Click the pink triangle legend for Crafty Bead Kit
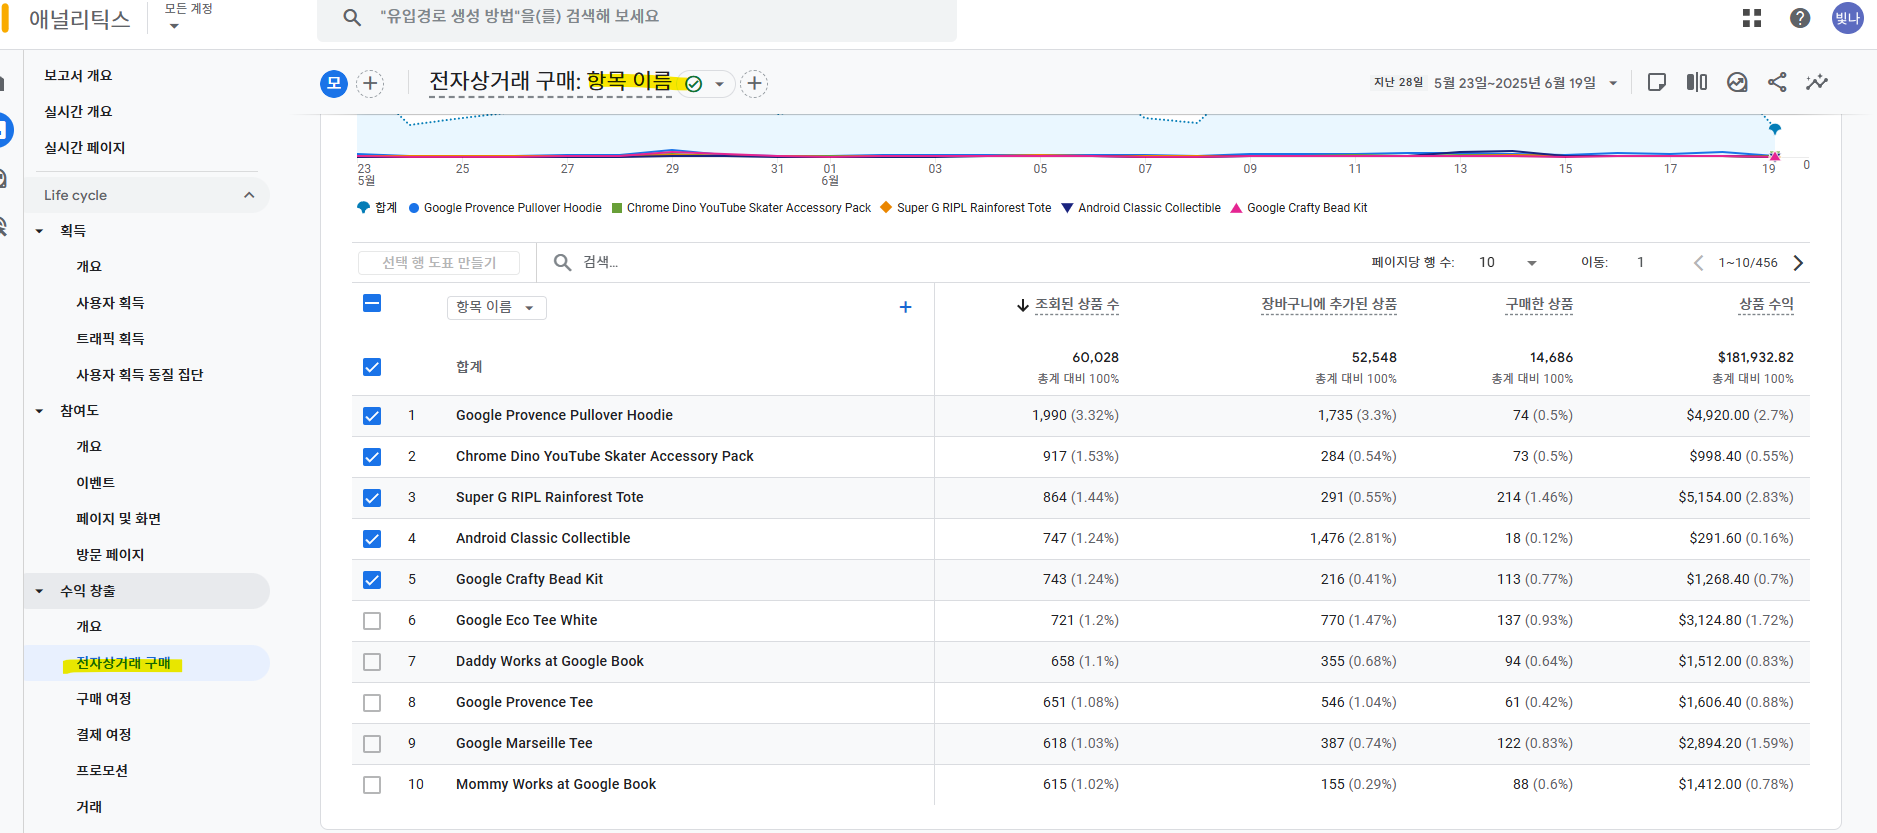The height and width of the screenshot is (833, 1877). (x=1236, y=208)
